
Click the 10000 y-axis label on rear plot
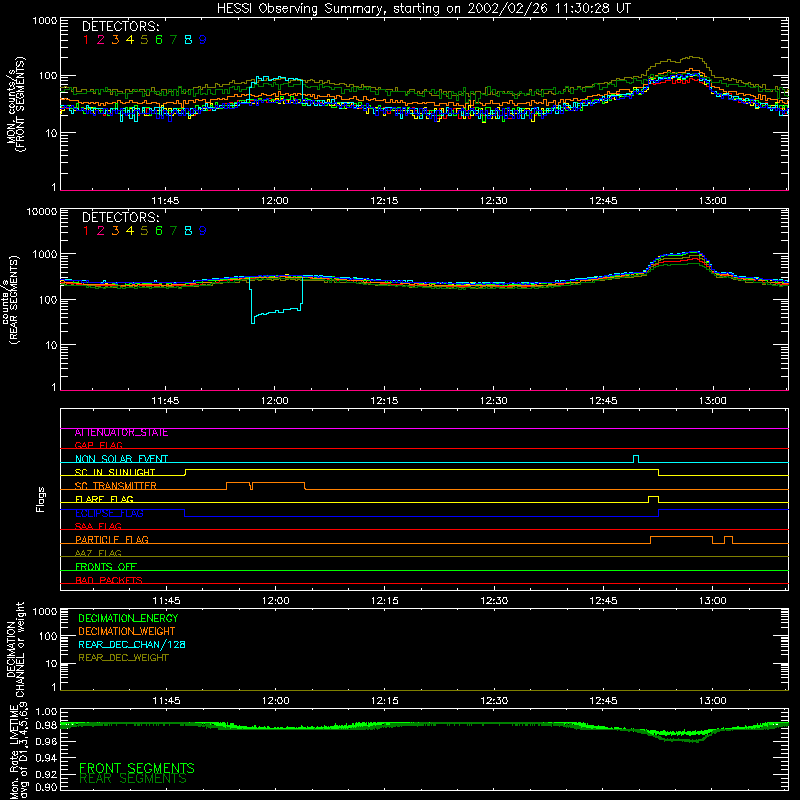tap(42, 212)
